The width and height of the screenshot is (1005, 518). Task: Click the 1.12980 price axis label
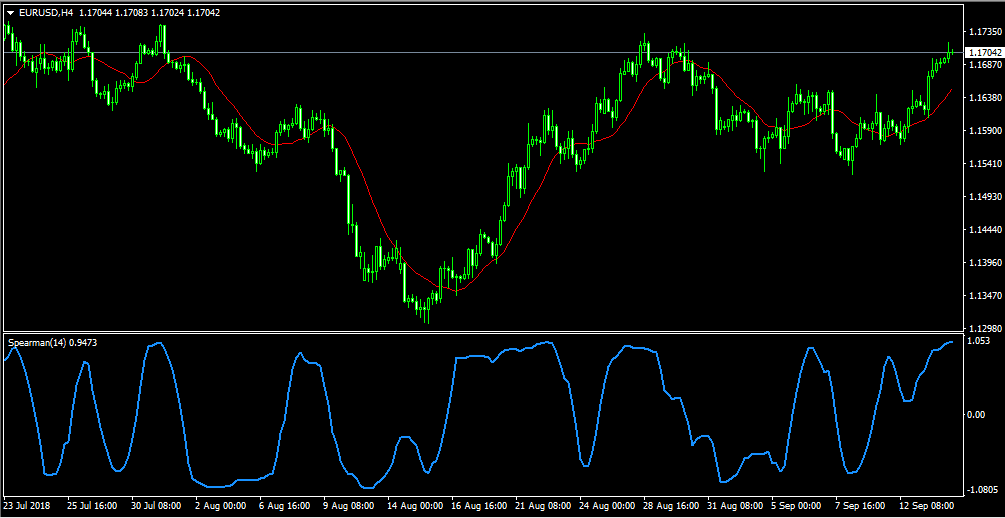(x=984, y=329)
